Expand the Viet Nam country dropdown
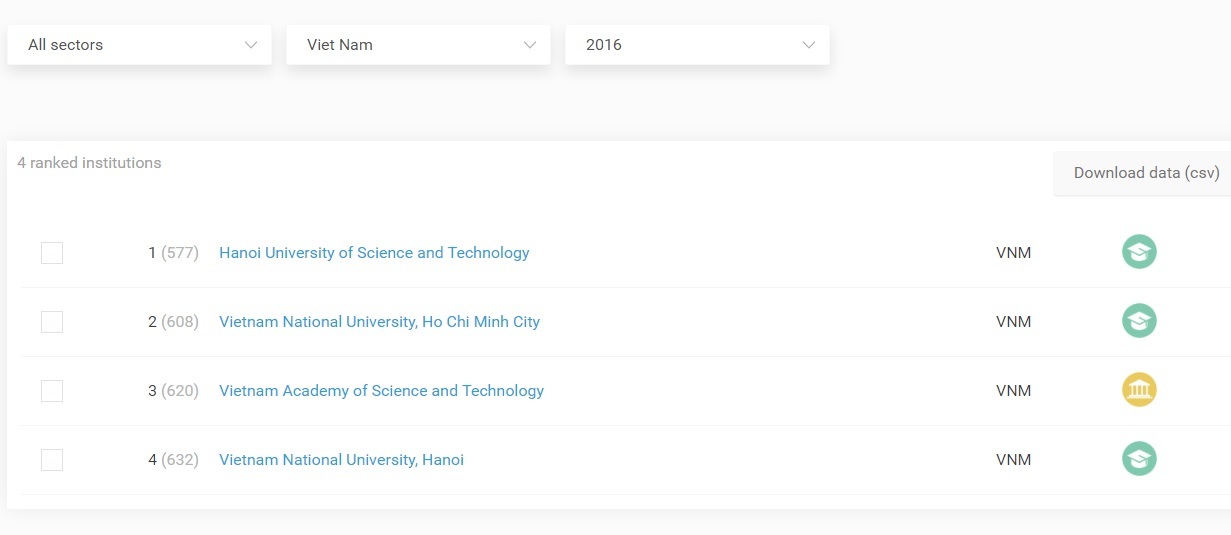Image resolution: width=1231 pixels, height=535 pixels. coord(418,45)
